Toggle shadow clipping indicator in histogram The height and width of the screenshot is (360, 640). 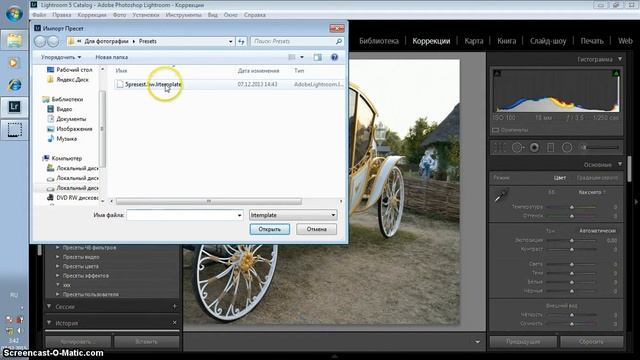pos(497,73)
